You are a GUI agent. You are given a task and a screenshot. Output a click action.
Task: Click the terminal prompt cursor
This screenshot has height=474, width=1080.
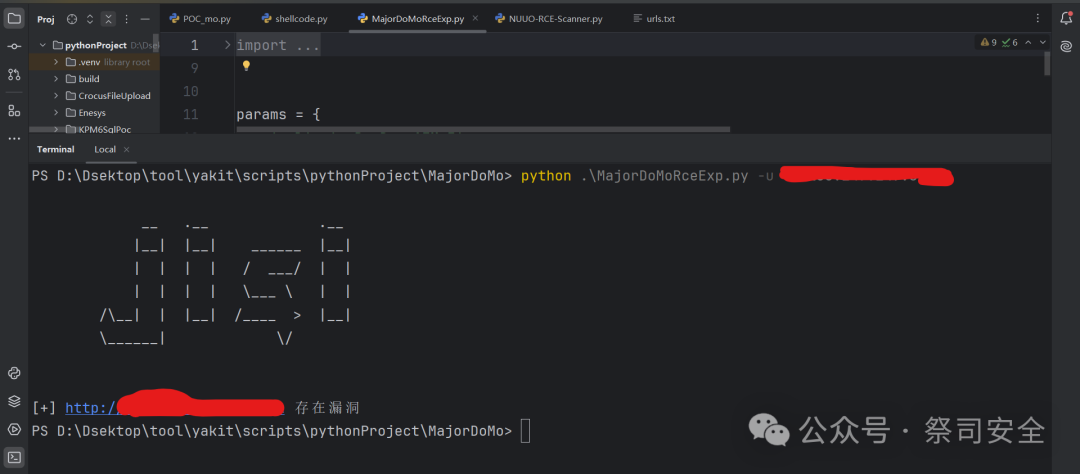click(x=526, y=431)
